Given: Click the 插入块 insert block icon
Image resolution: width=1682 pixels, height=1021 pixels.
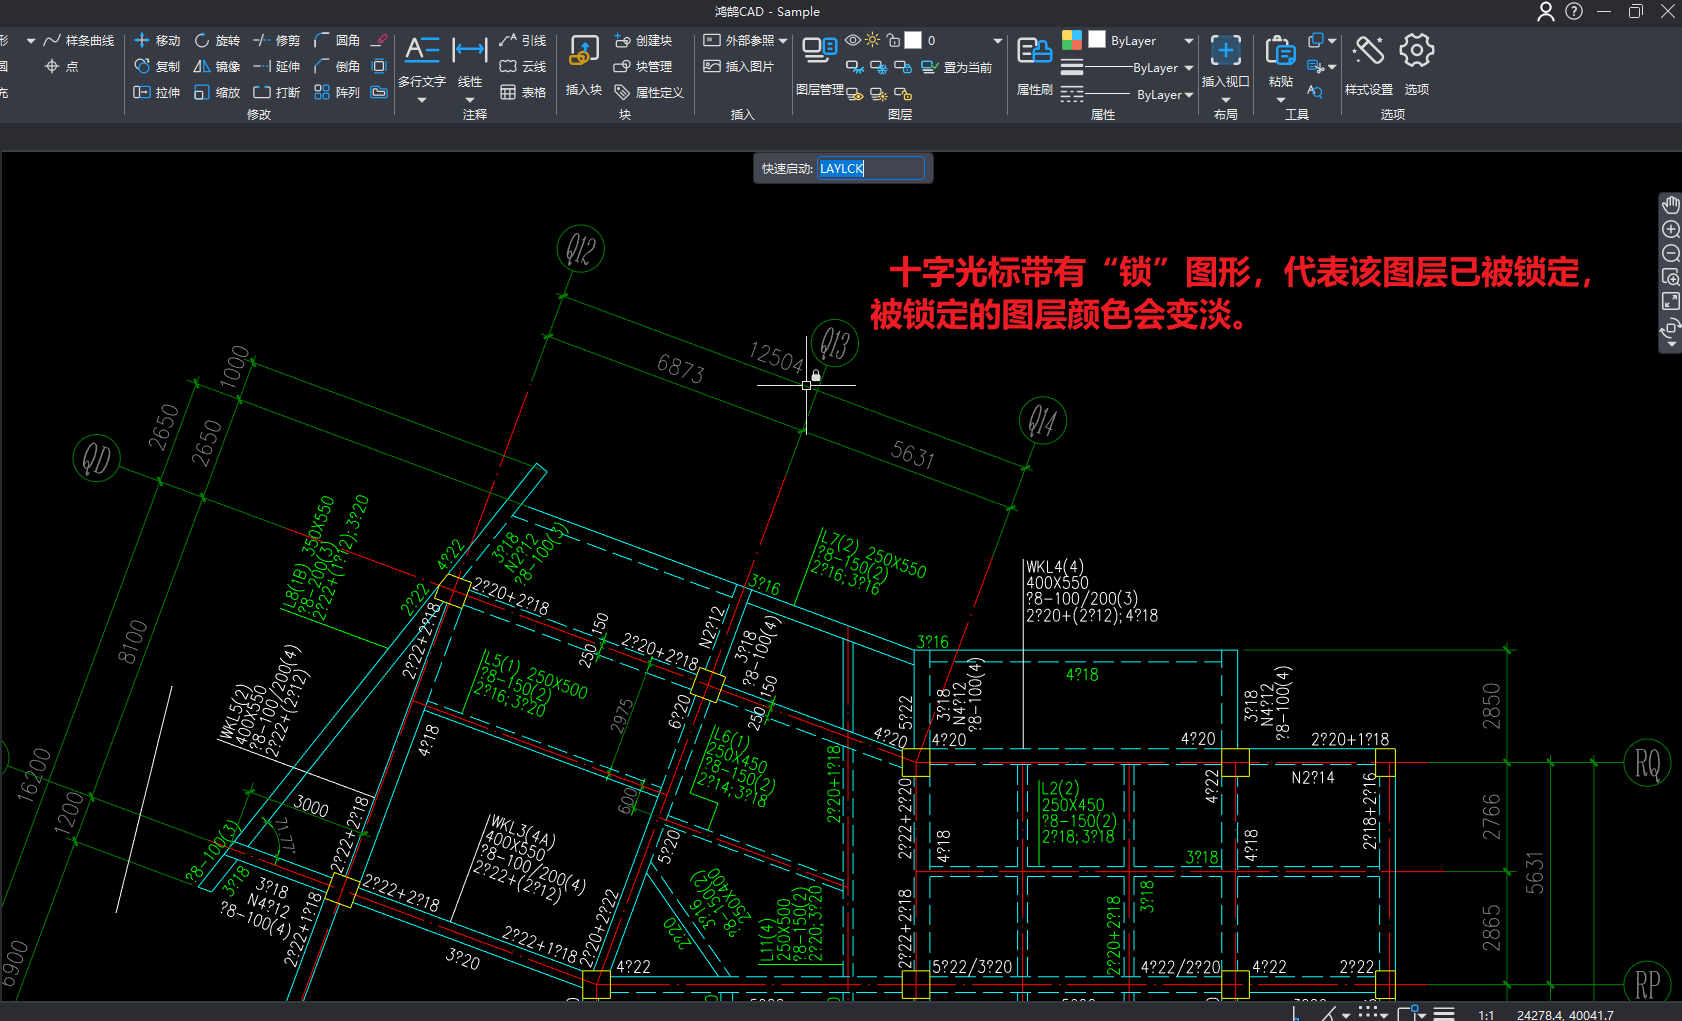Looking at the screenshot, I should 584,52.
